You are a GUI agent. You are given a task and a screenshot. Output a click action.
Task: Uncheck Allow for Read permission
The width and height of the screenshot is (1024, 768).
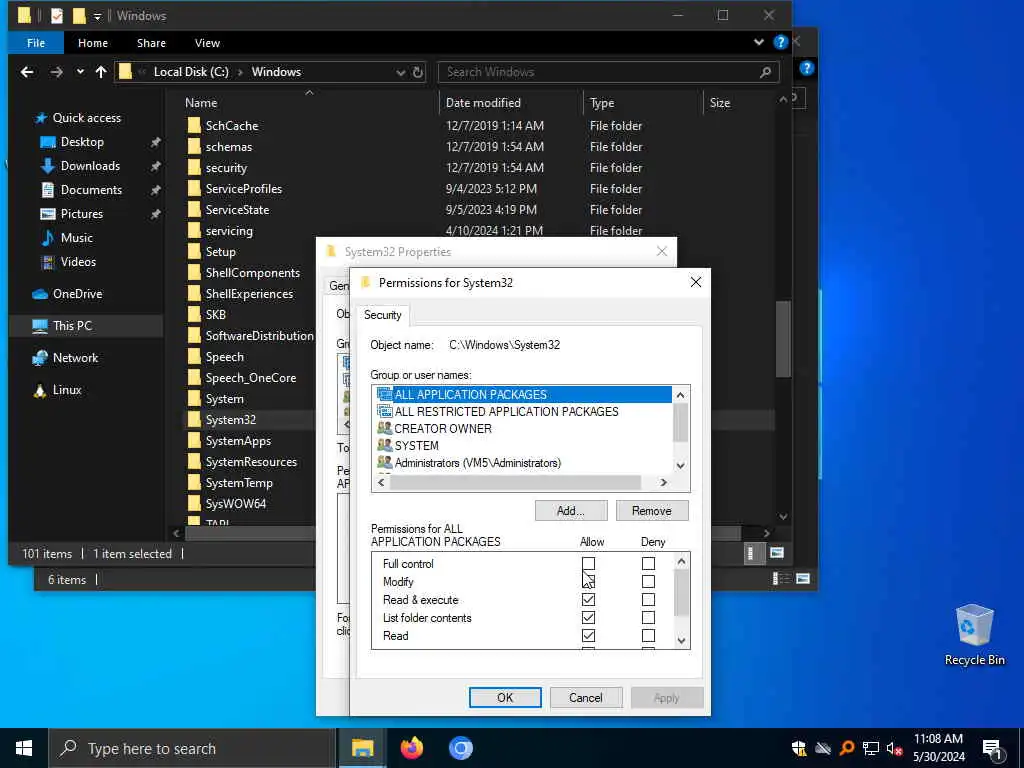[588, 635]
